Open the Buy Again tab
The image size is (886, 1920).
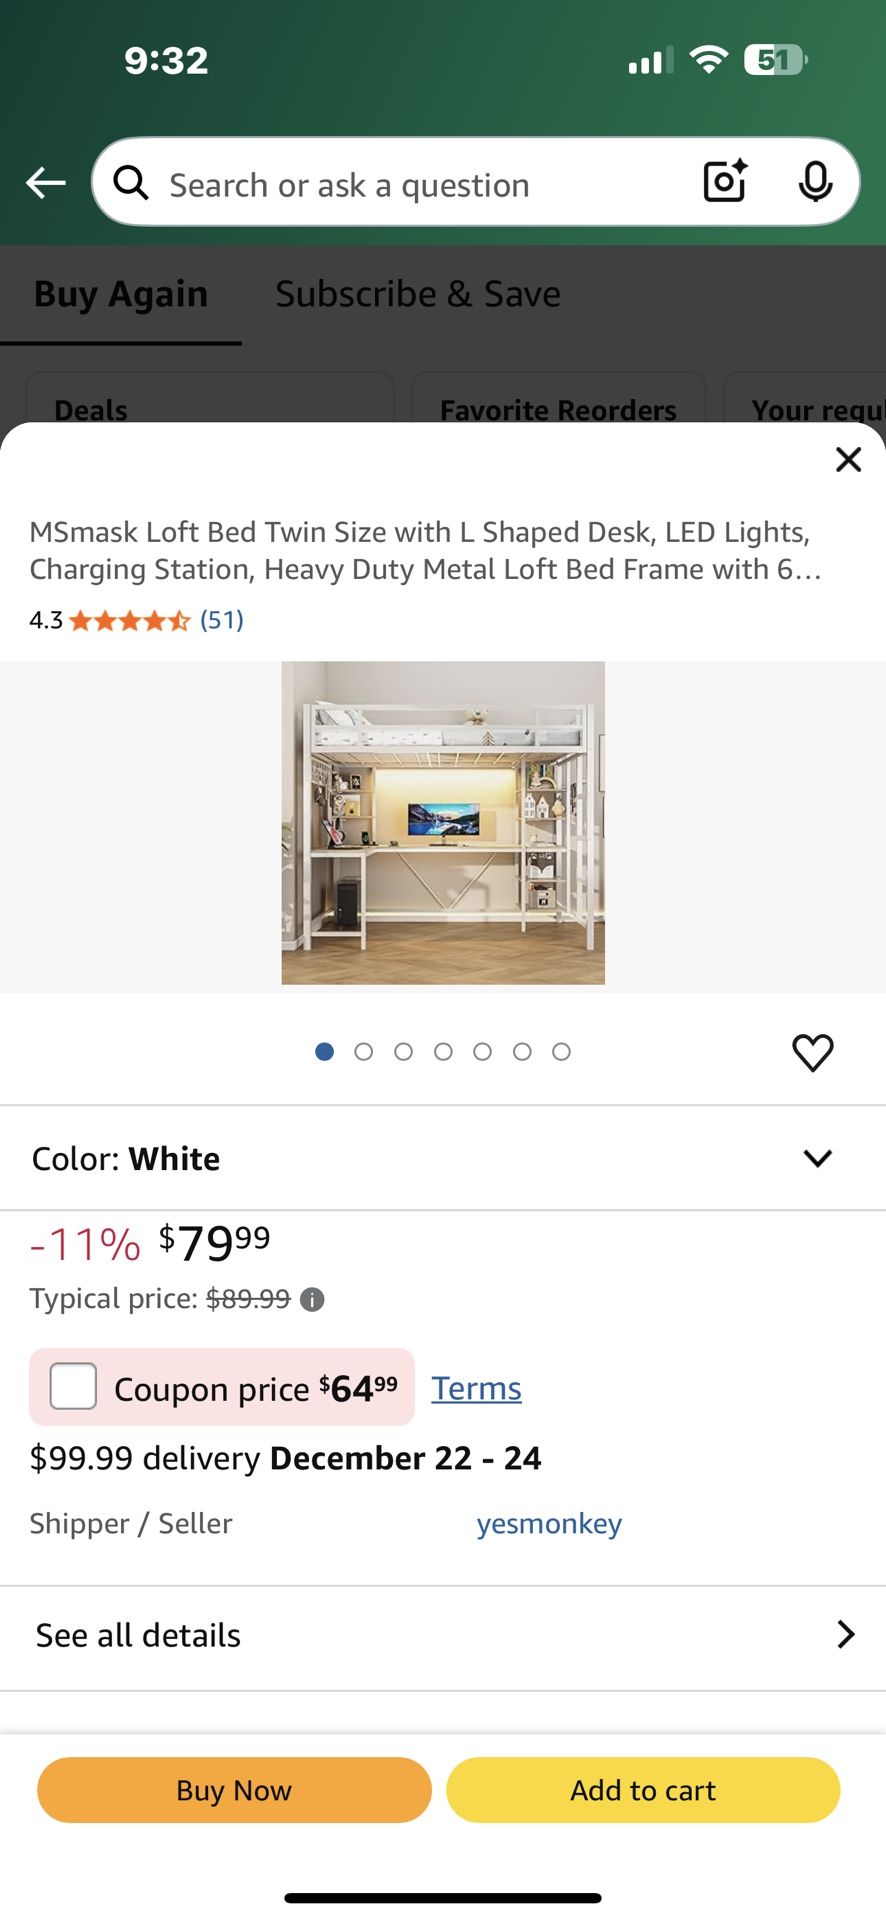[x=121, y=294]
